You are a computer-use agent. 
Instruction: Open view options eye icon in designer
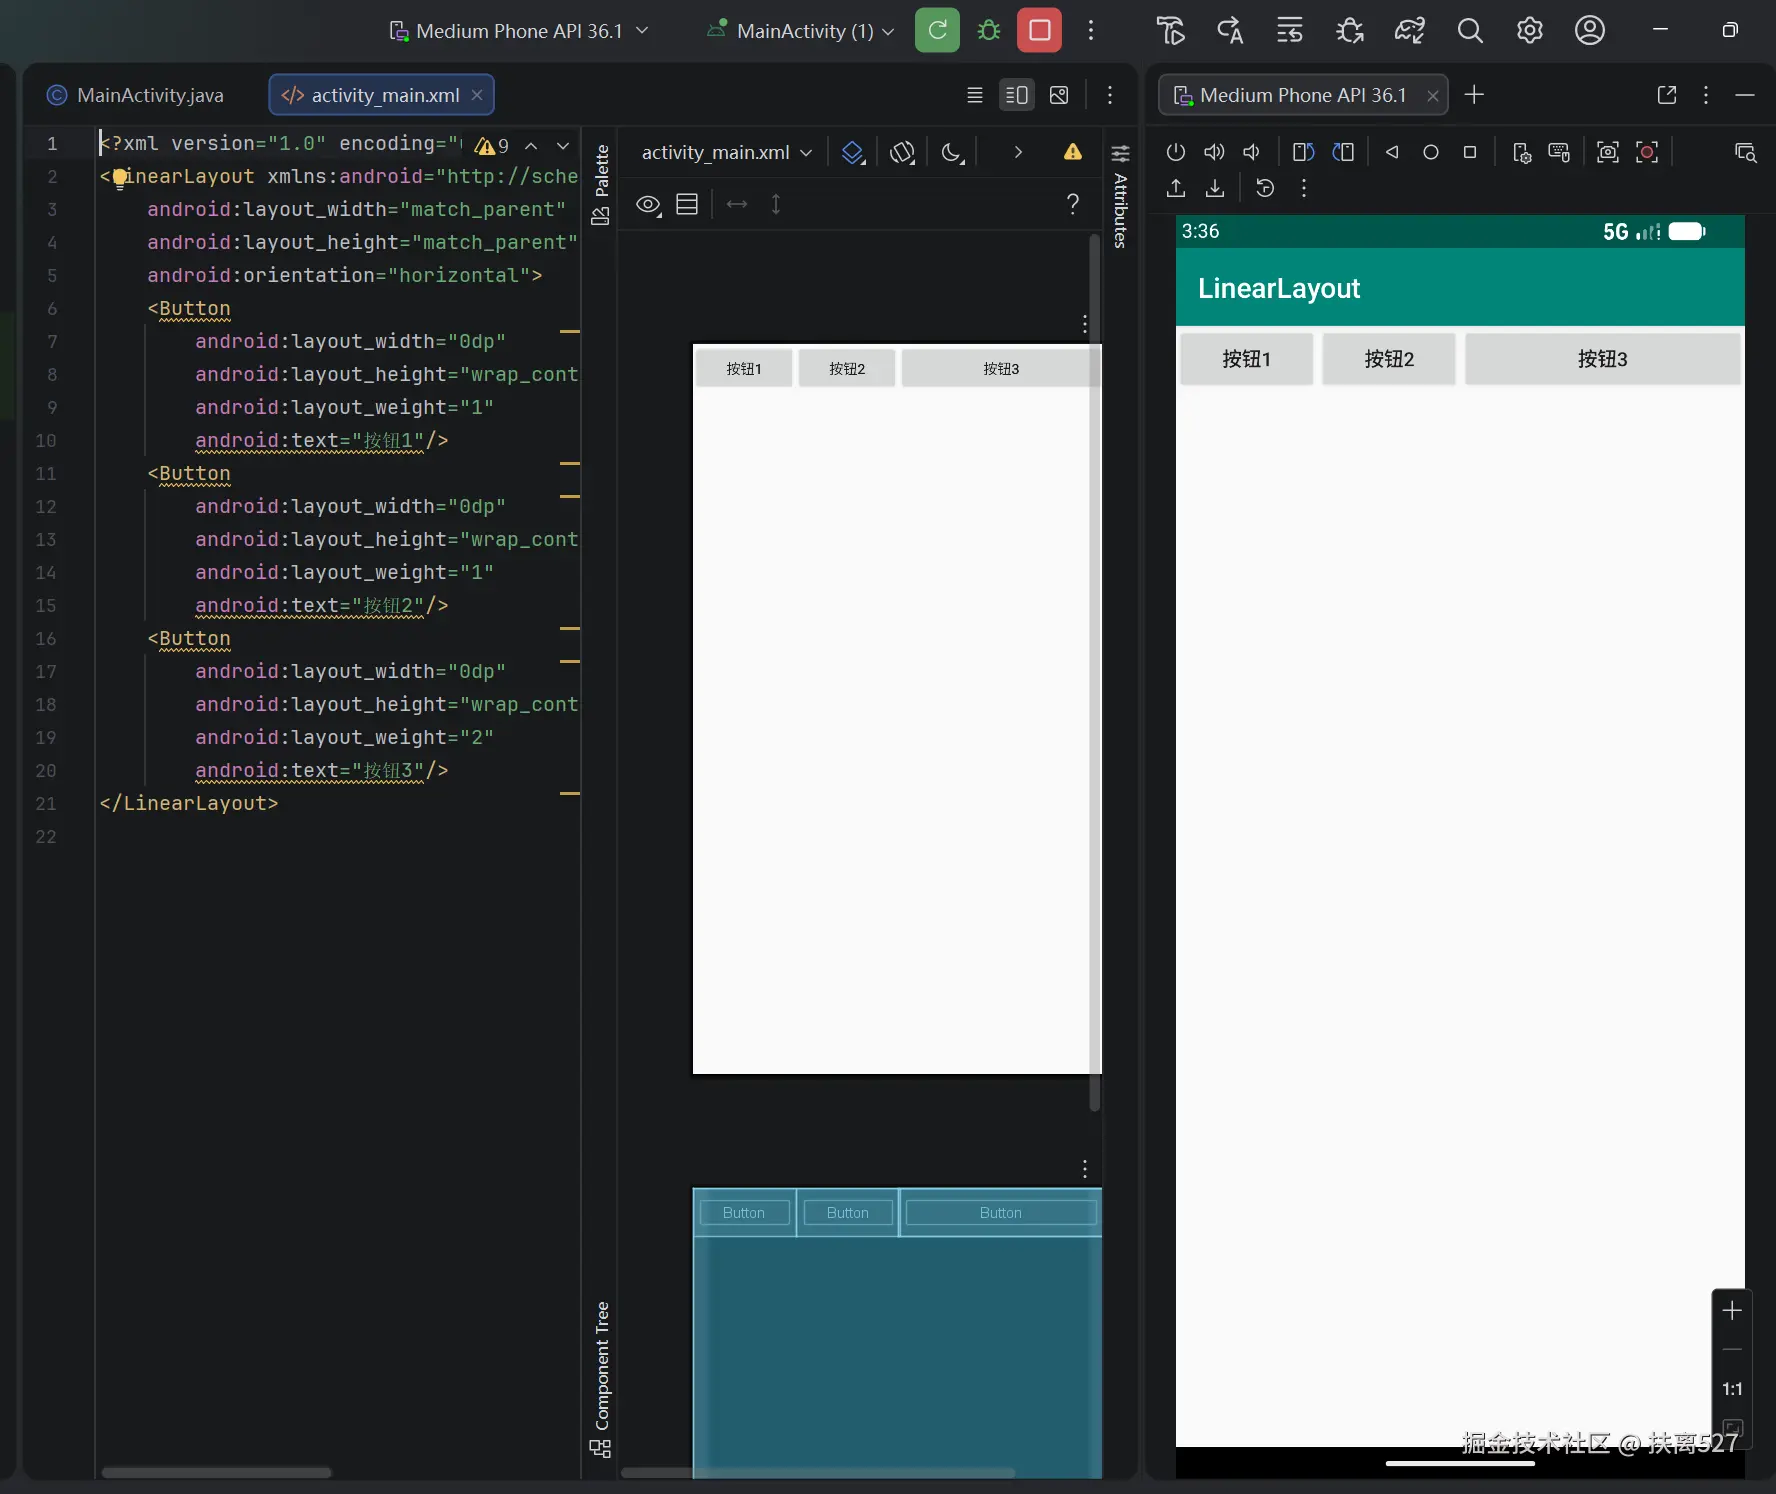648,205
